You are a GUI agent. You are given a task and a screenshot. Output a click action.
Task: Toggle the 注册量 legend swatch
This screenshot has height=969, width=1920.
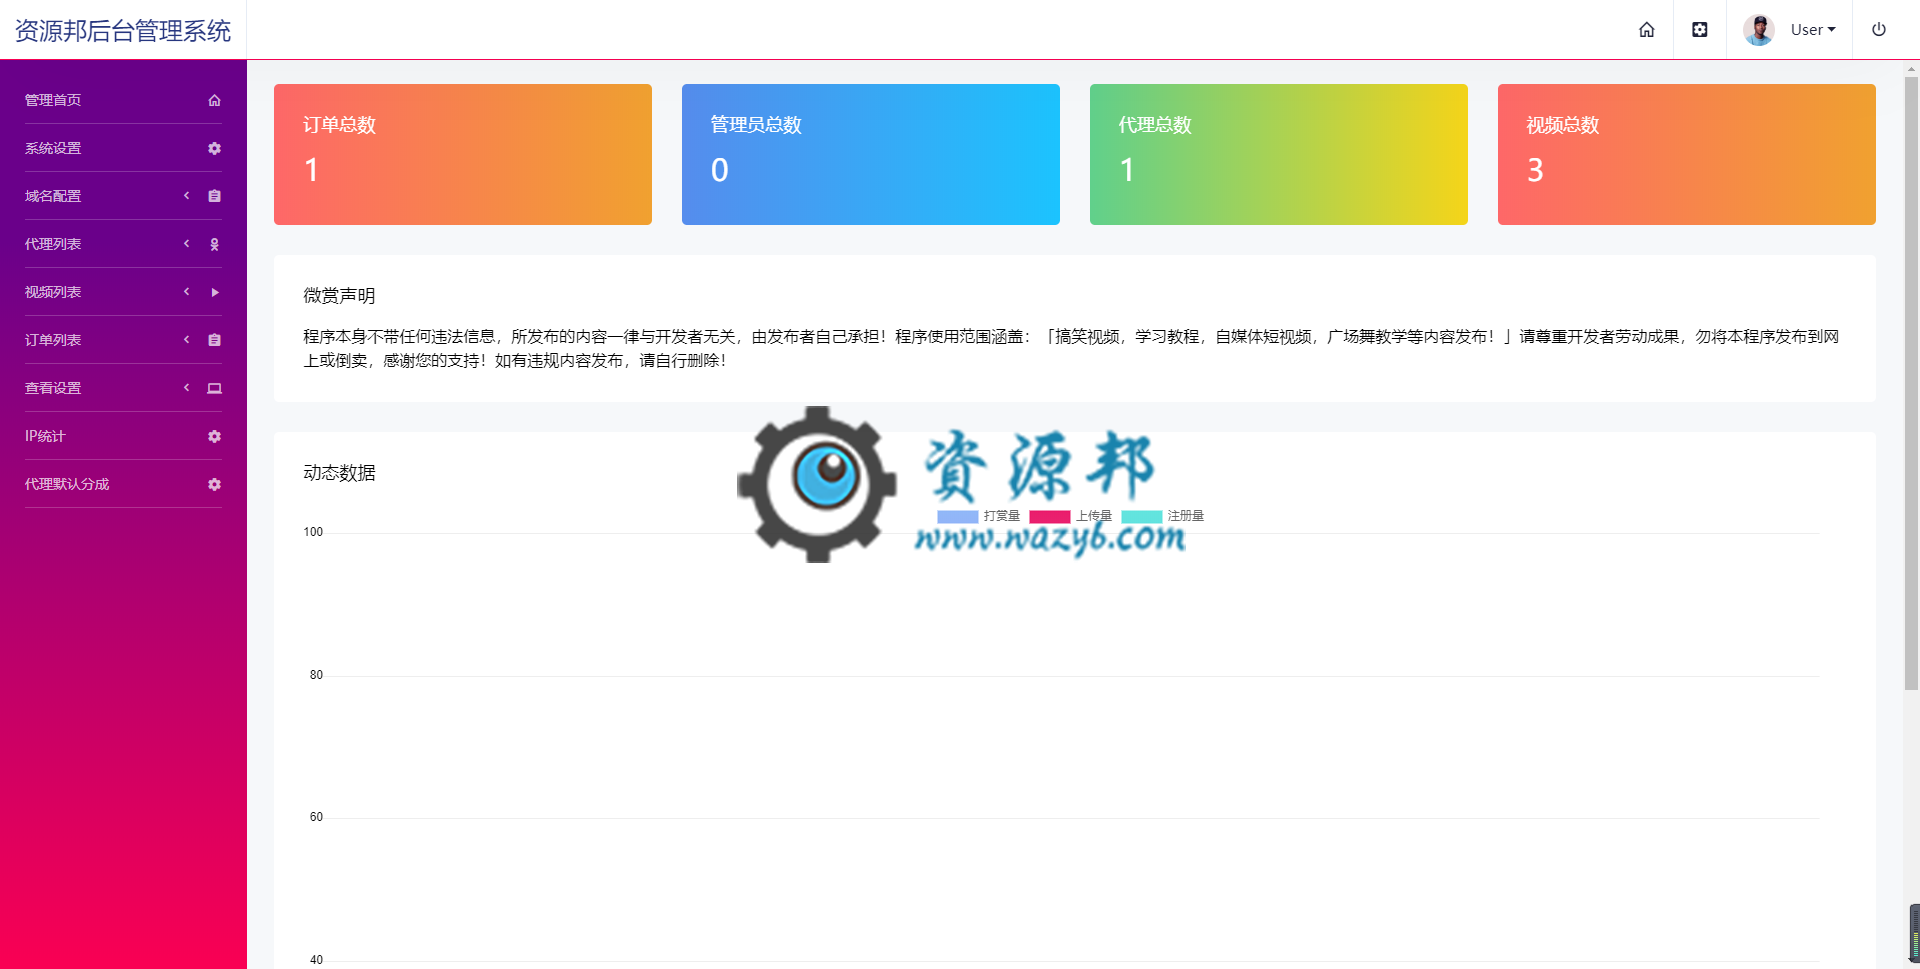click(x=1142, y=516)
